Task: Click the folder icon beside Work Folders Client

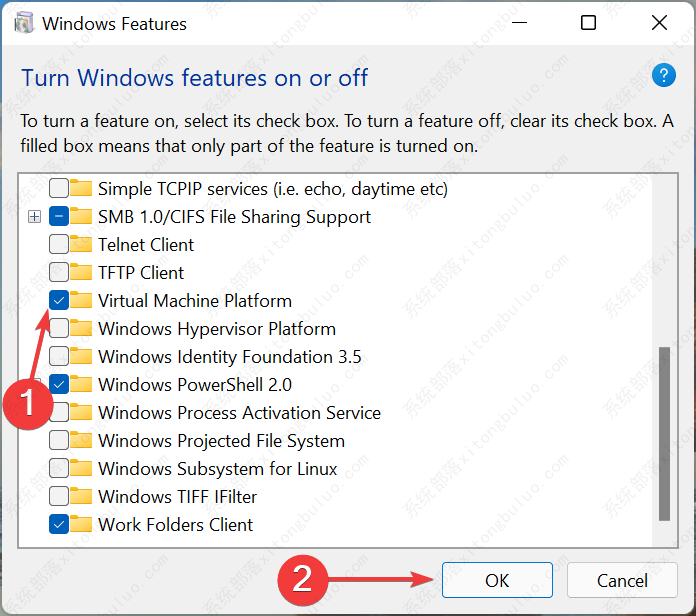Action: coord(82,525)
